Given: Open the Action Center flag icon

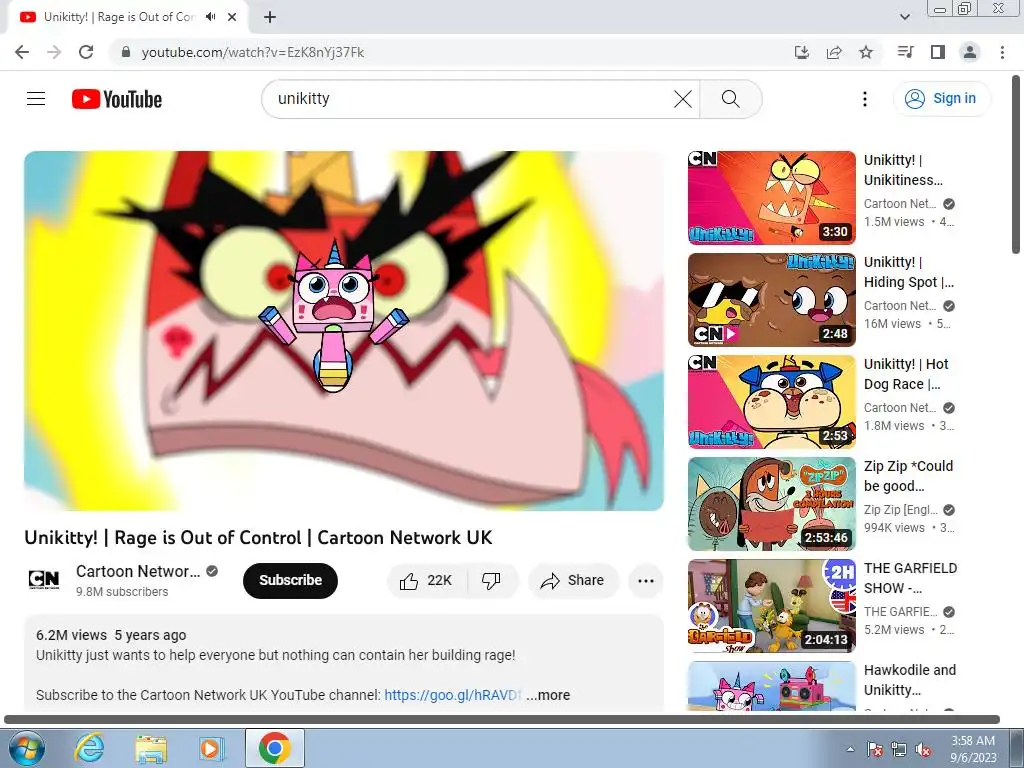Looking at the screenshot, I should (x=874, y=750).
